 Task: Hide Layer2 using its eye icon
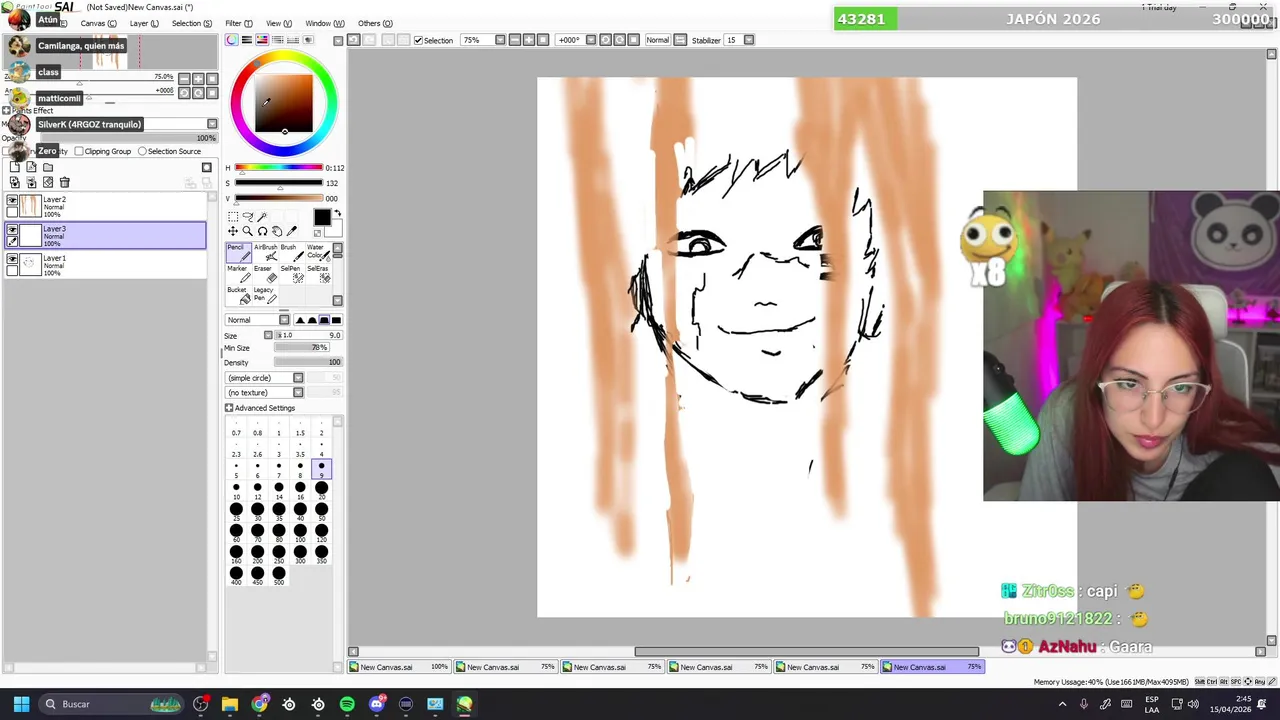[12, 200]
